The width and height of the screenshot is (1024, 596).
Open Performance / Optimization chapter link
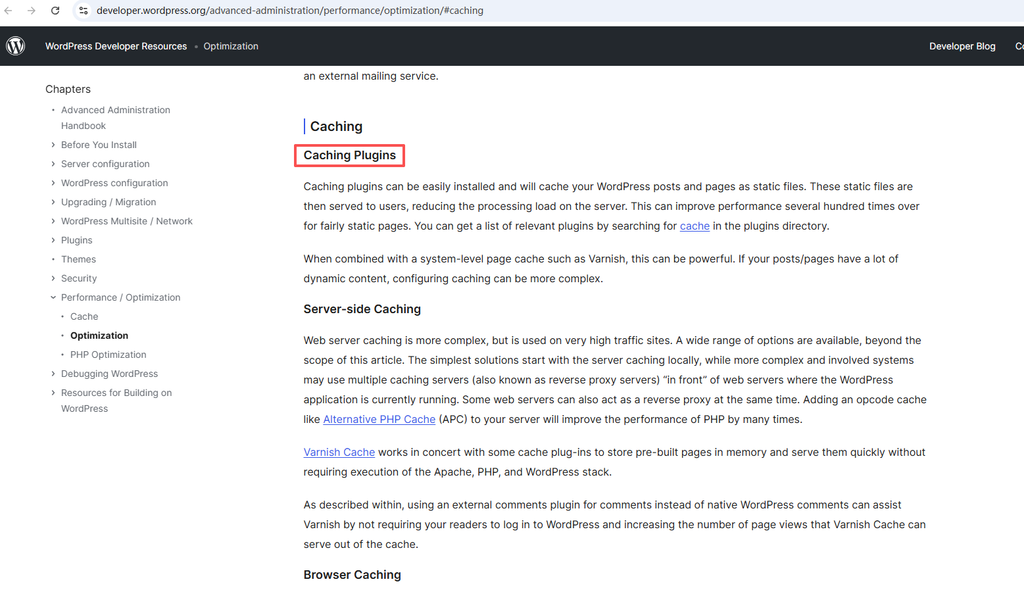pyautogui.click(x=120, y=297)
